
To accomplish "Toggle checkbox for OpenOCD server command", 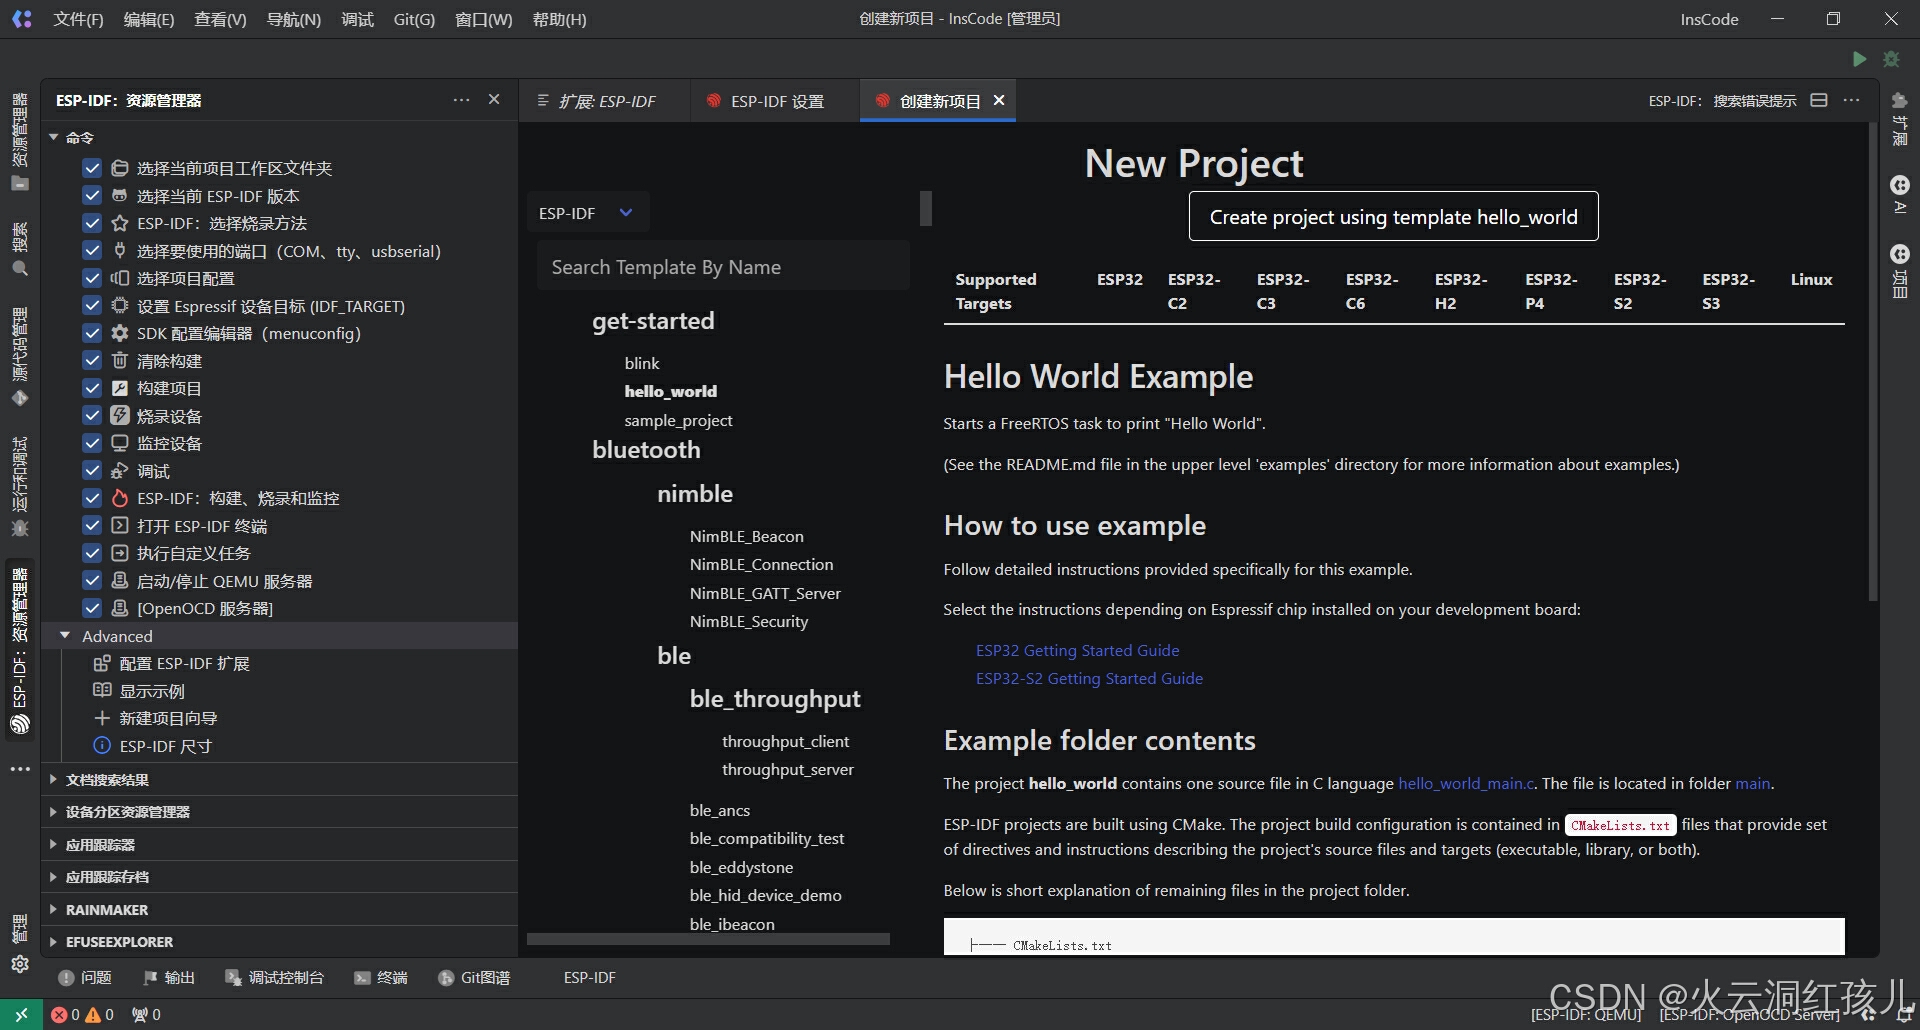I will [x=92, y=608].
